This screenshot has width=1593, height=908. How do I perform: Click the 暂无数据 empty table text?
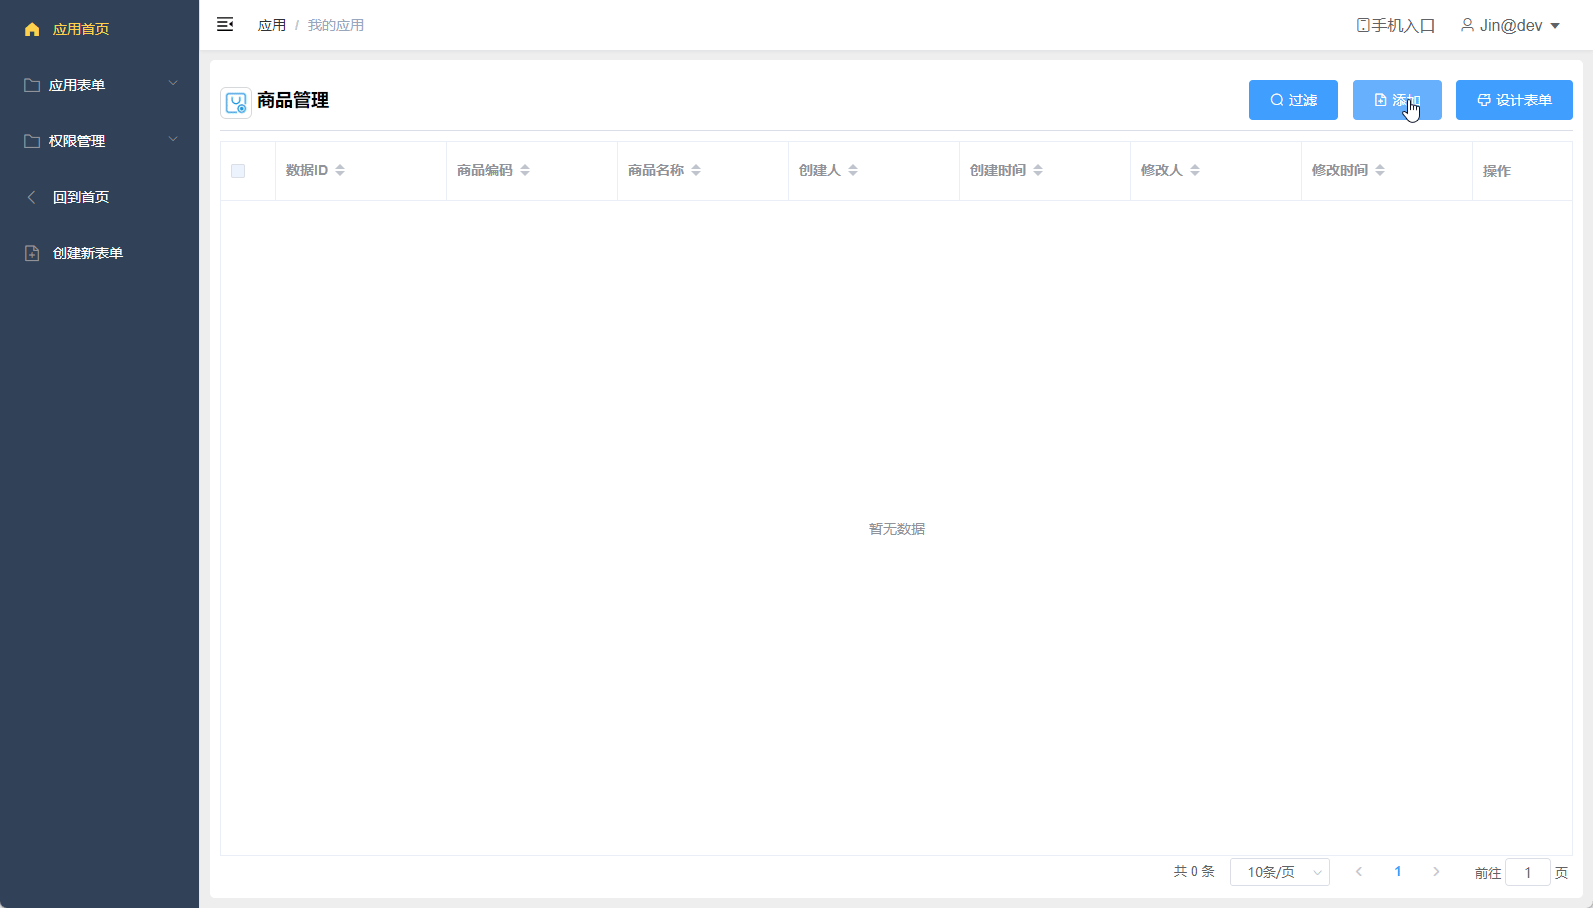point(897,529)
